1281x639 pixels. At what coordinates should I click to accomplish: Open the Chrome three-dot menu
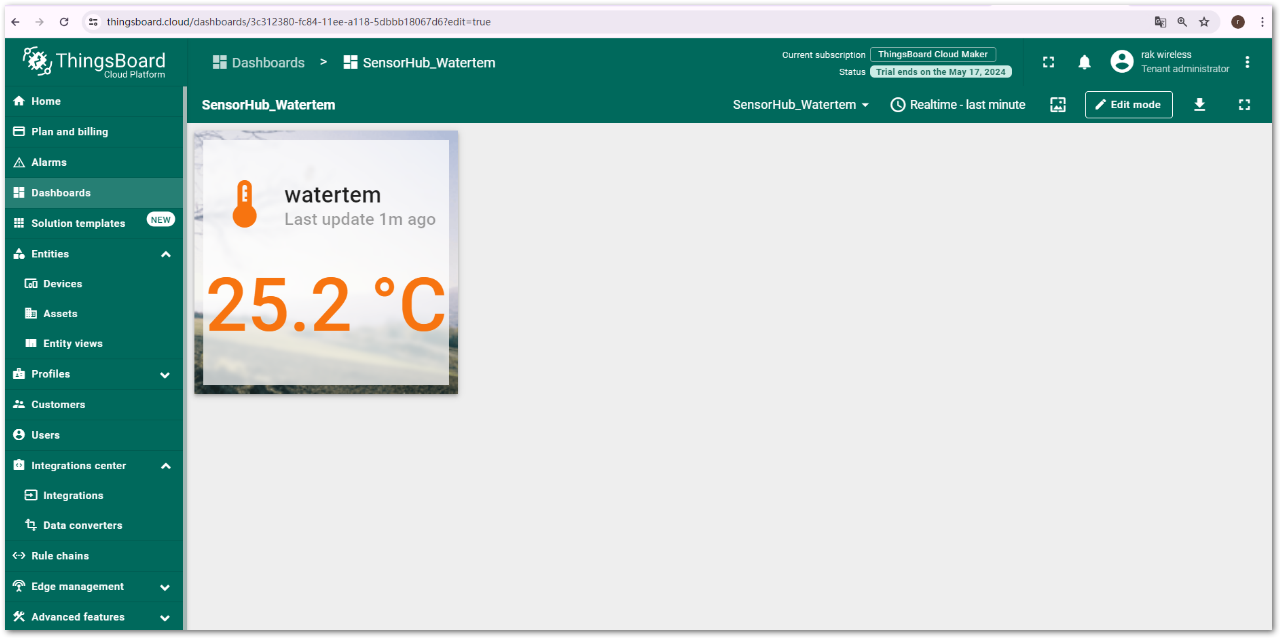[x=1262, y=21]
